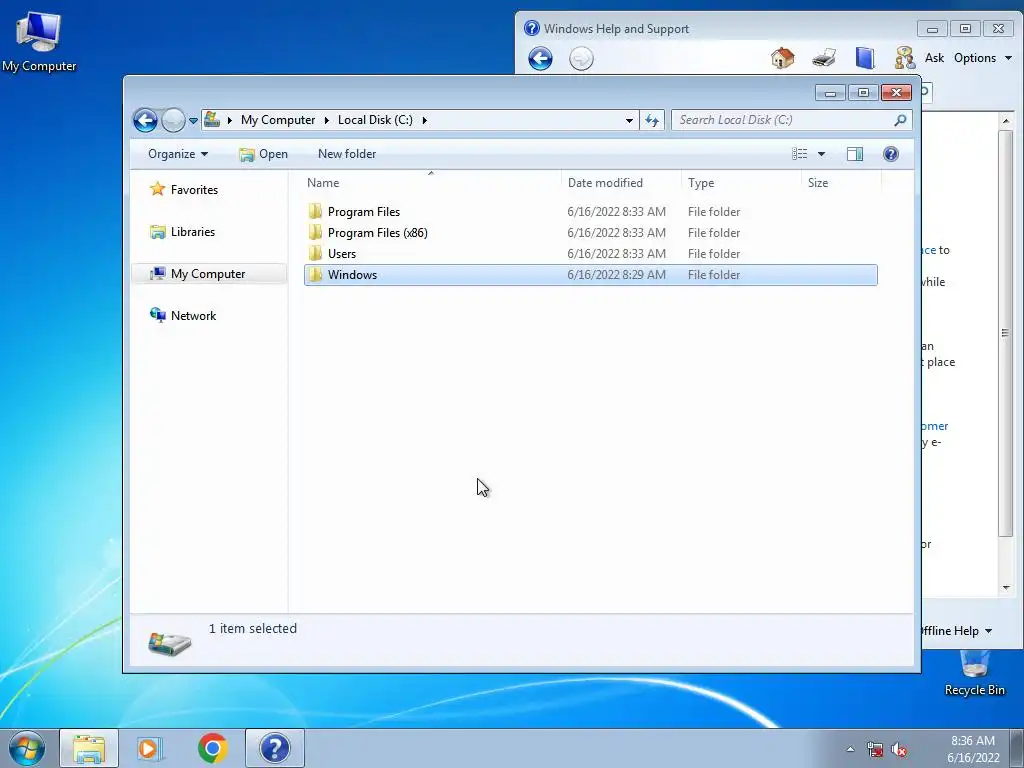Select My Computer breadcrumb segment

pos(278,120)
